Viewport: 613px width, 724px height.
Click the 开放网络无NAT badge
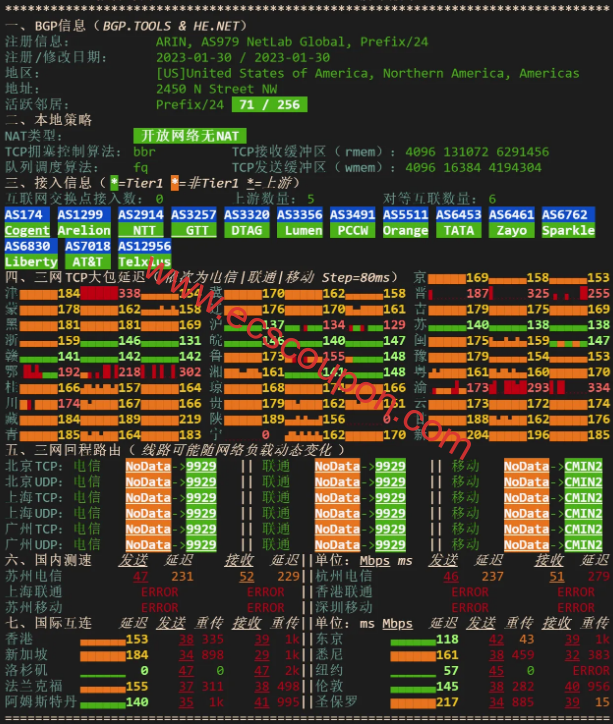(x=190, y=136)
